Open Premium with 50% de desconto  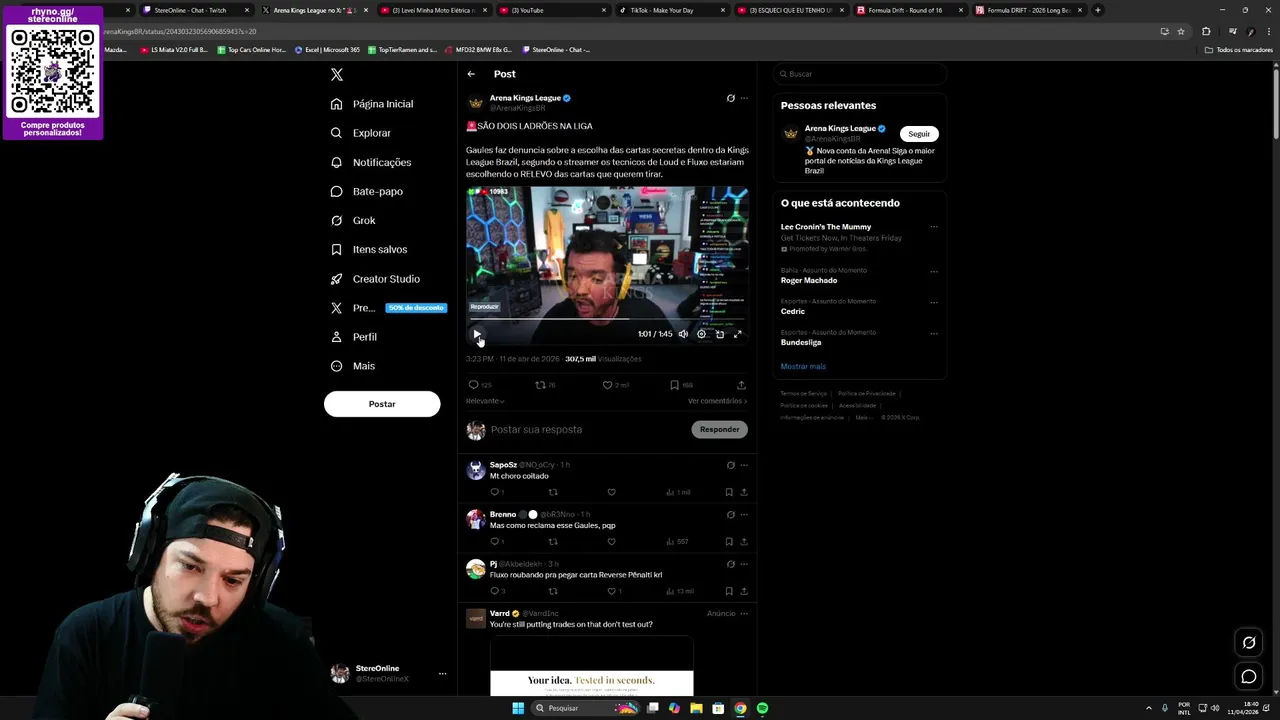tap(388, 308)
